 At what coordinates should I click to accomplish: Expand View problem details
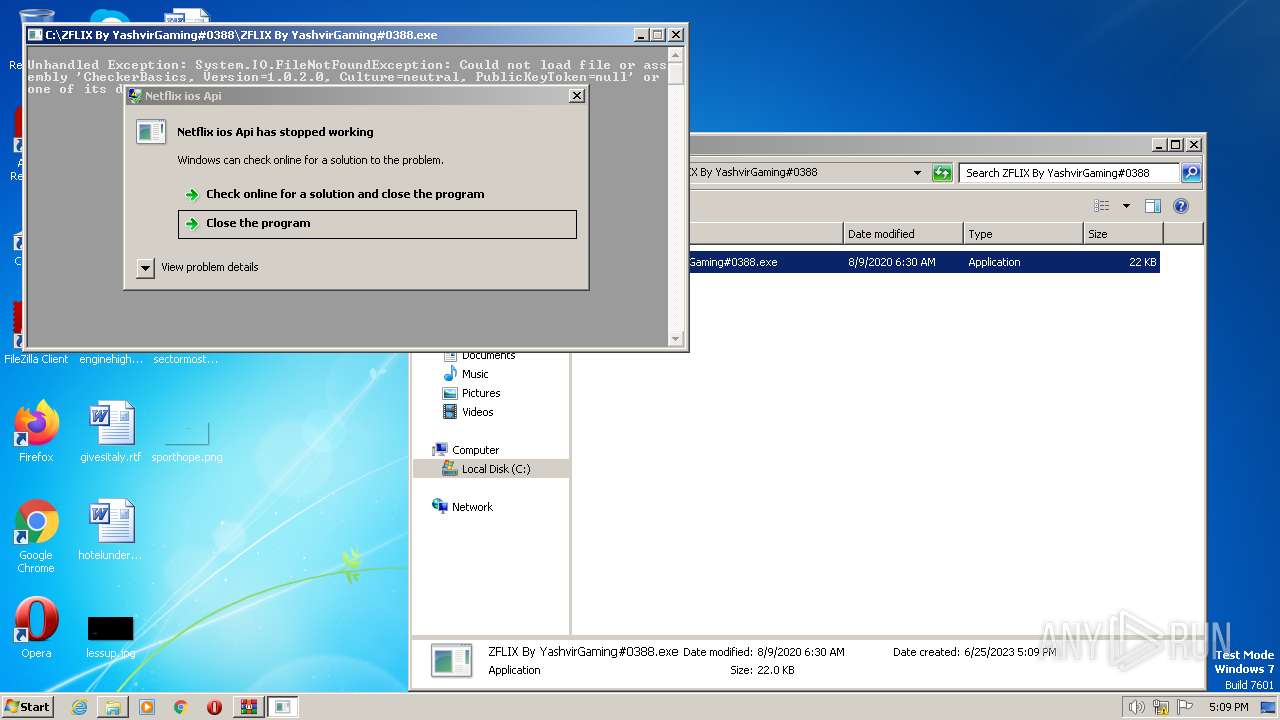[146, 268]
